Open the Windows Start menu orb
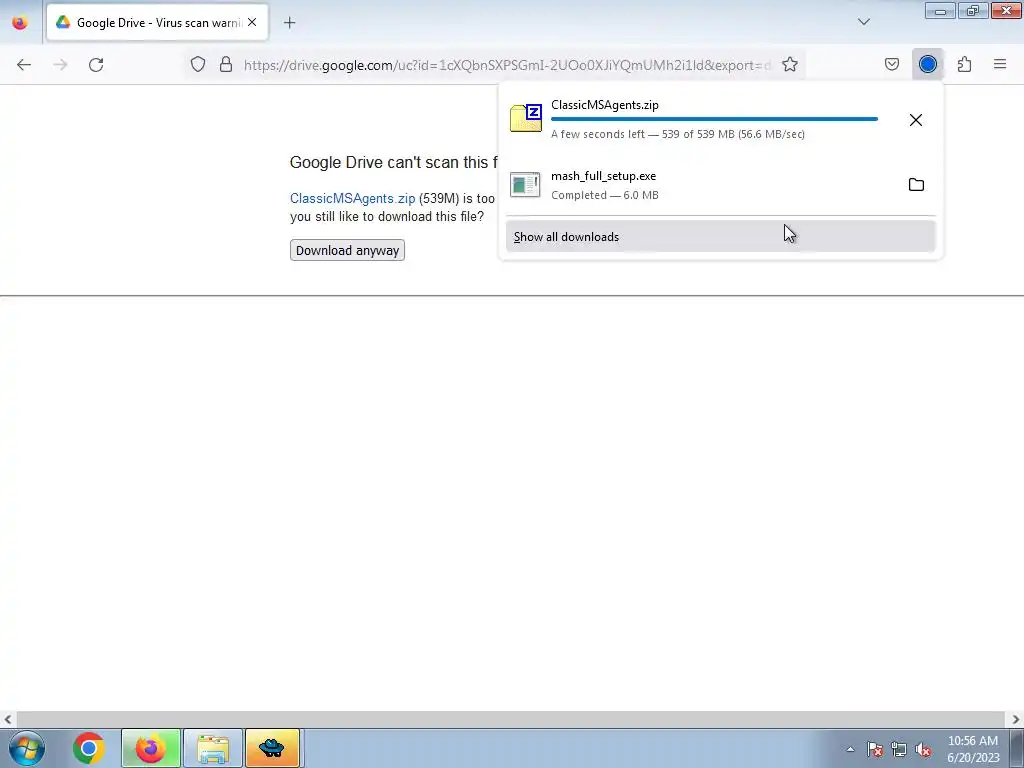Viewport: 1024px width, 768px height. tap(27, 748)
